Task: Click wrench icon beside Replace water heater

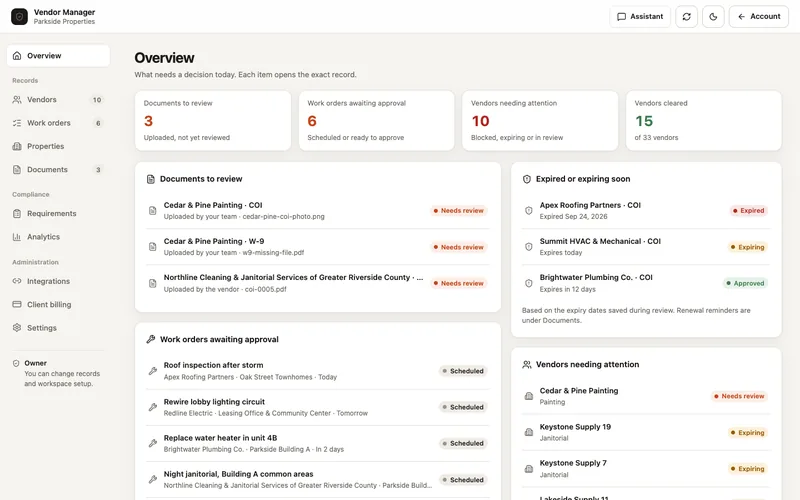Action: tap(153, 443)
